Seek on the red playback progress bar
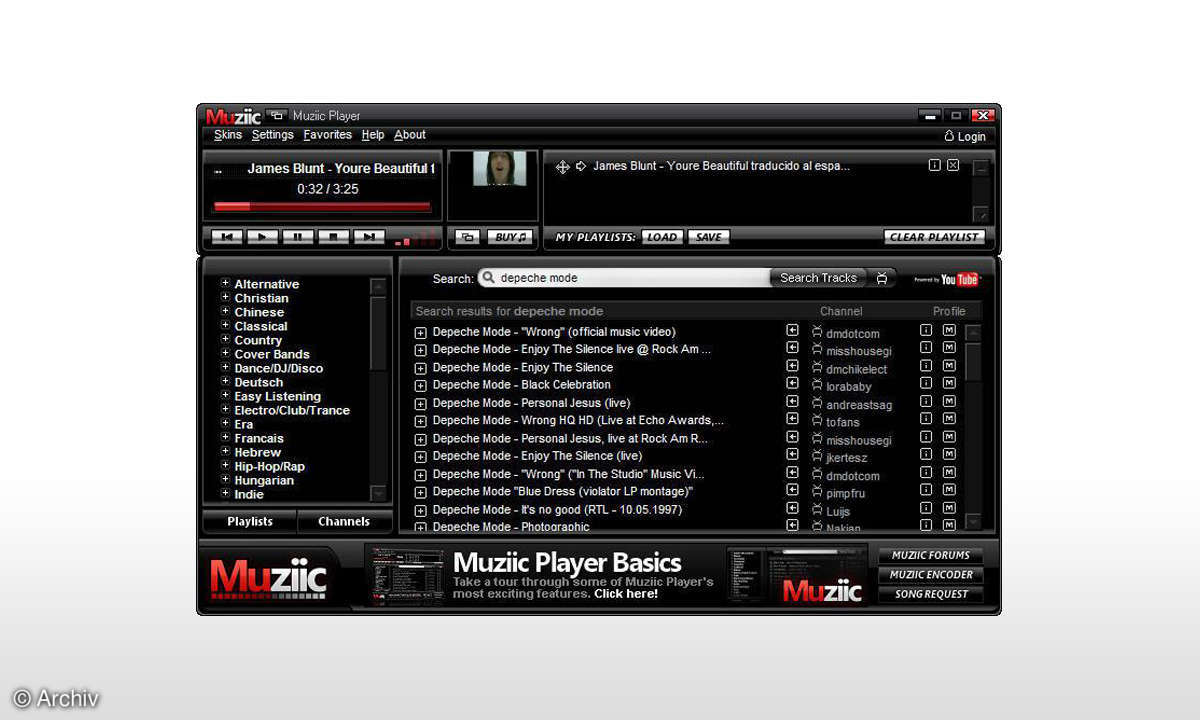Viewport: 1200px width, 720px height. pos(322,207)
